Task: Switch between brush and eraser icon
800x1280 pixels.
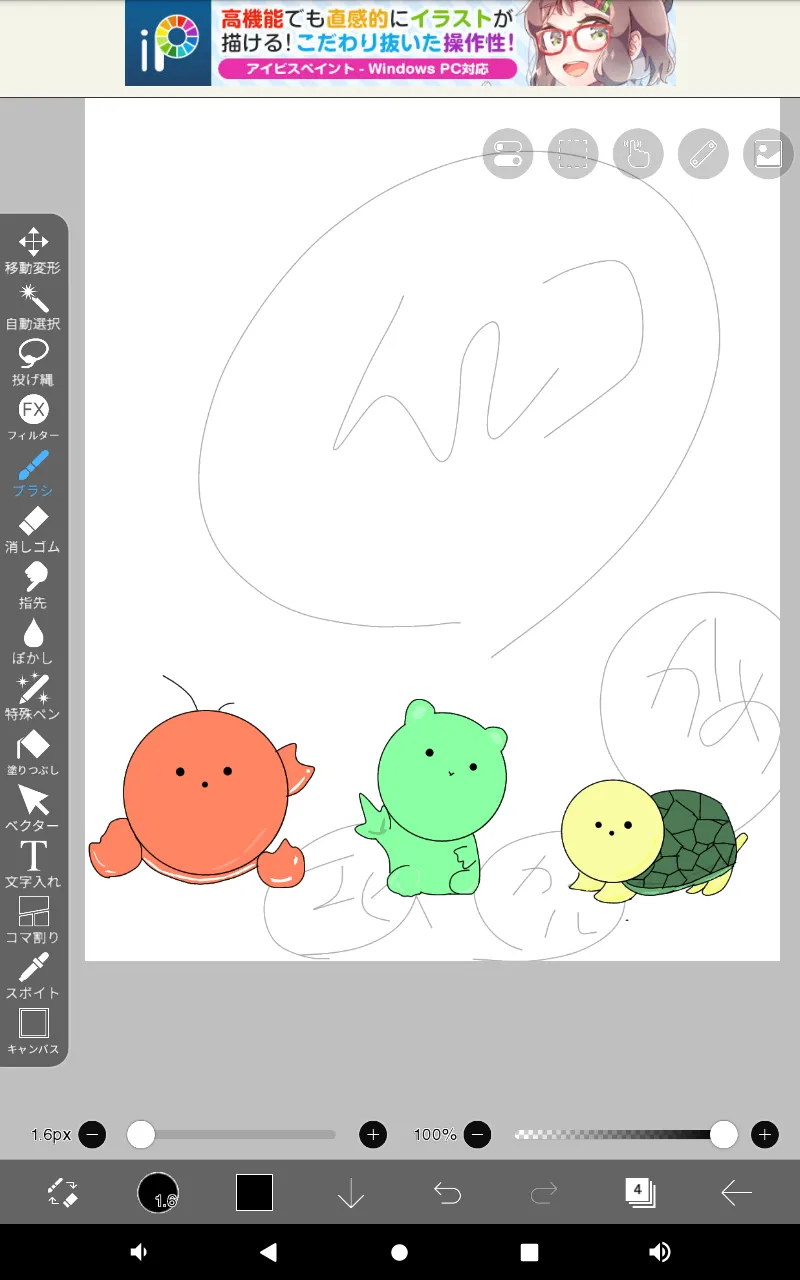Action: click(63, 1192)
